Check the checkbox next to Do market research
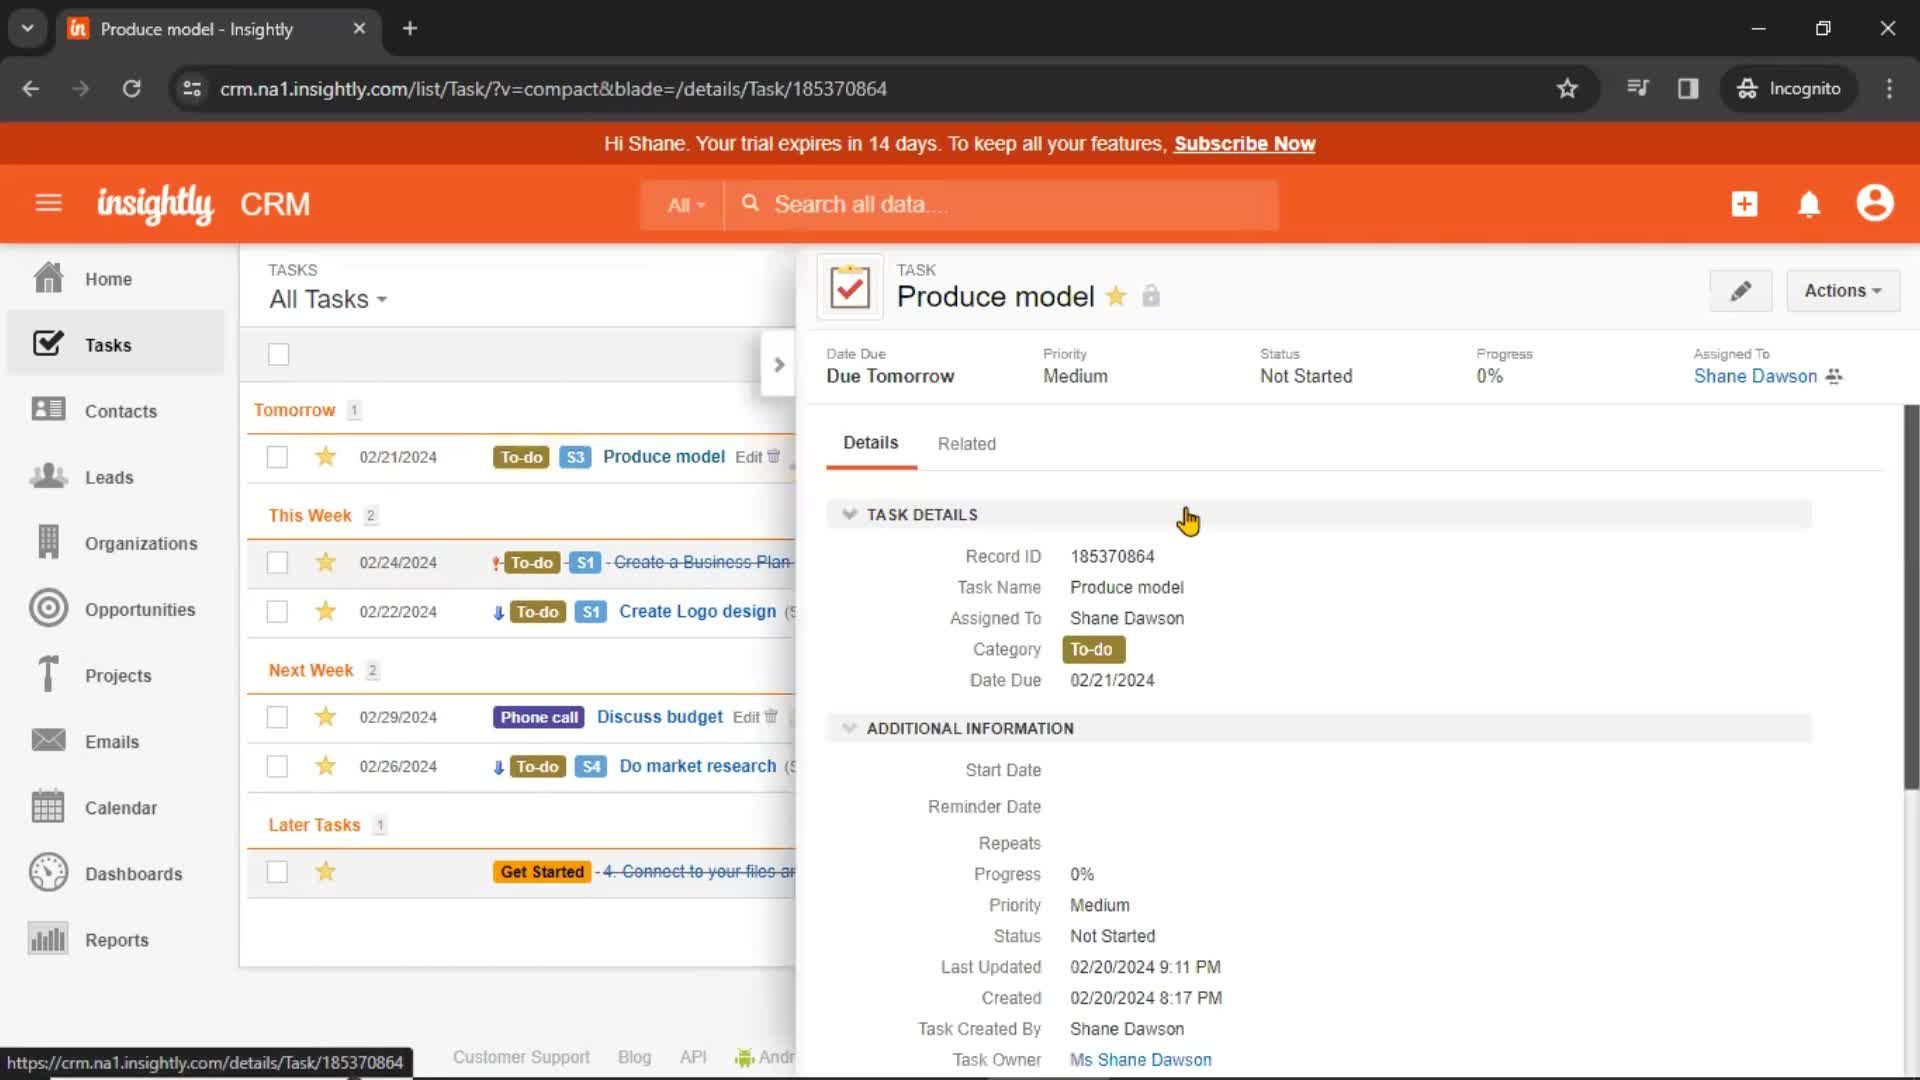The image size is (1920, 1080). pyautogui.click(x=277, y=766)
